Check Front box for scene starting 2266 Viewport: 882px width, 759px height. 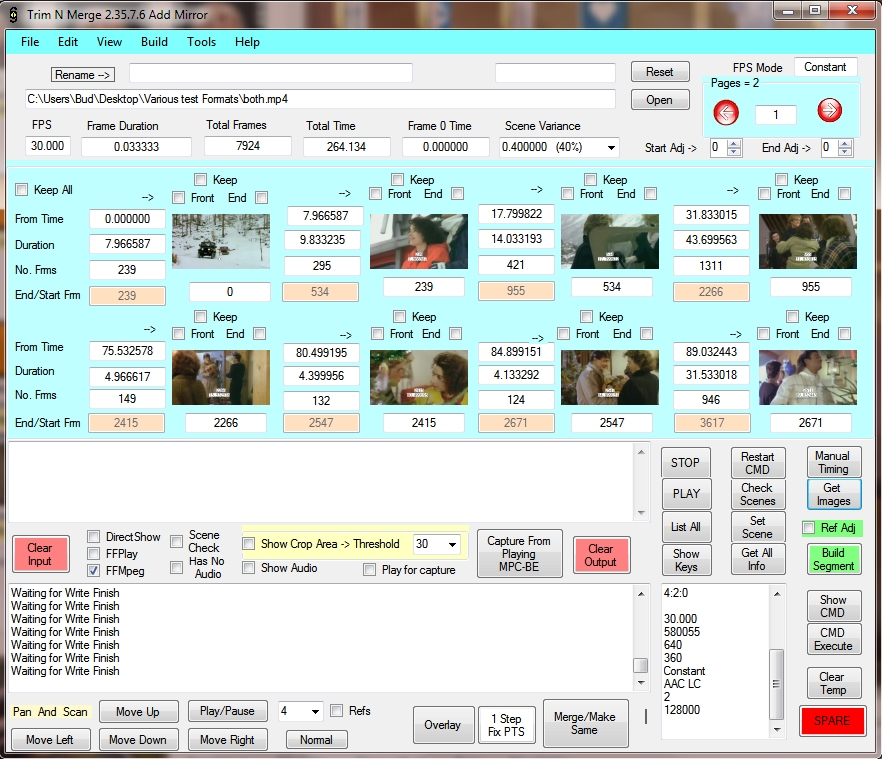[x=178, y=334]
